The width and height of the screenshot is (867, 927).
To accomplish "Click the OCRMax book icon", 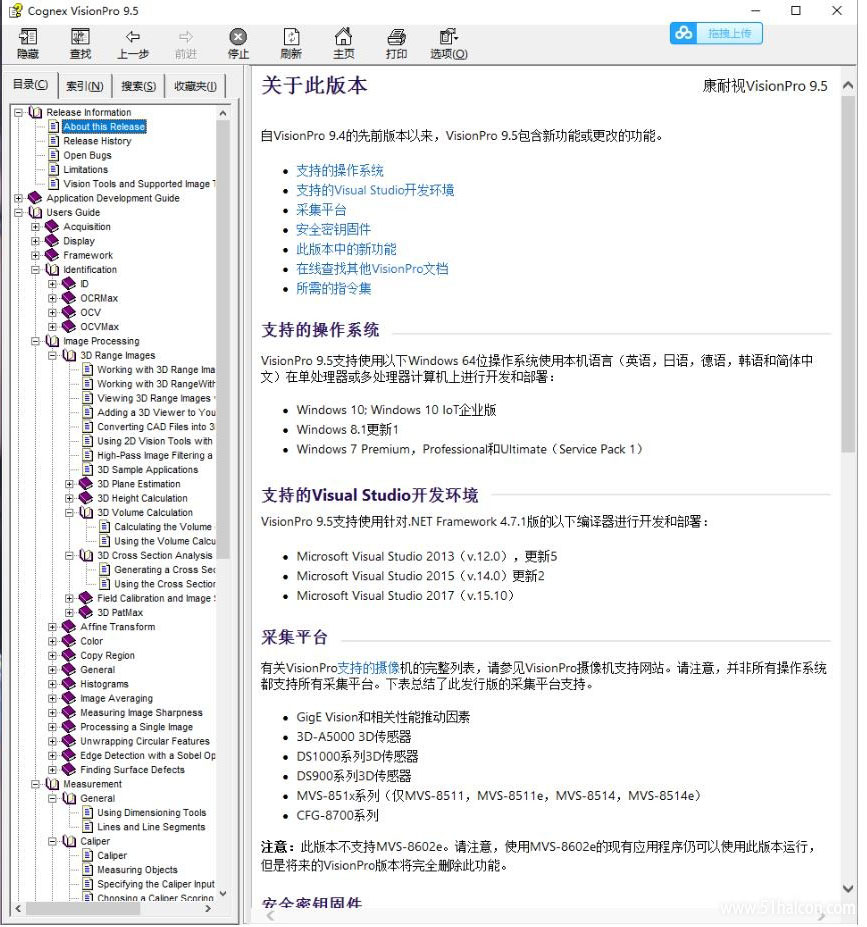I will point(69,298).
